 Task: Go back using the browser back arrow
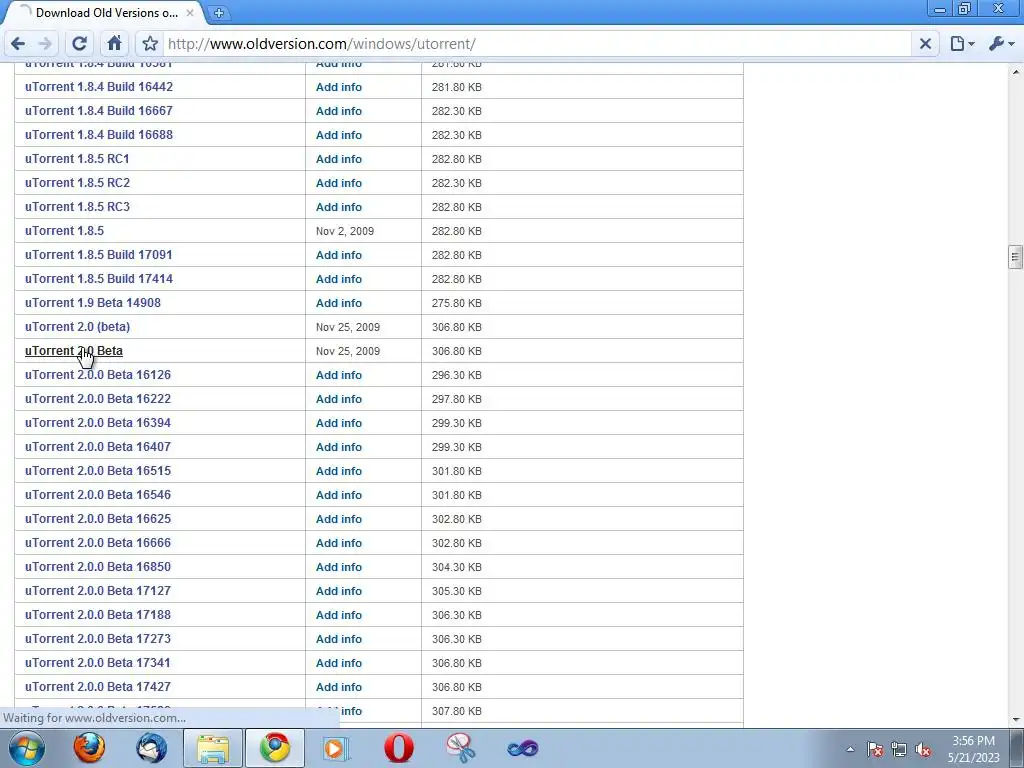[x=18, y=44]
